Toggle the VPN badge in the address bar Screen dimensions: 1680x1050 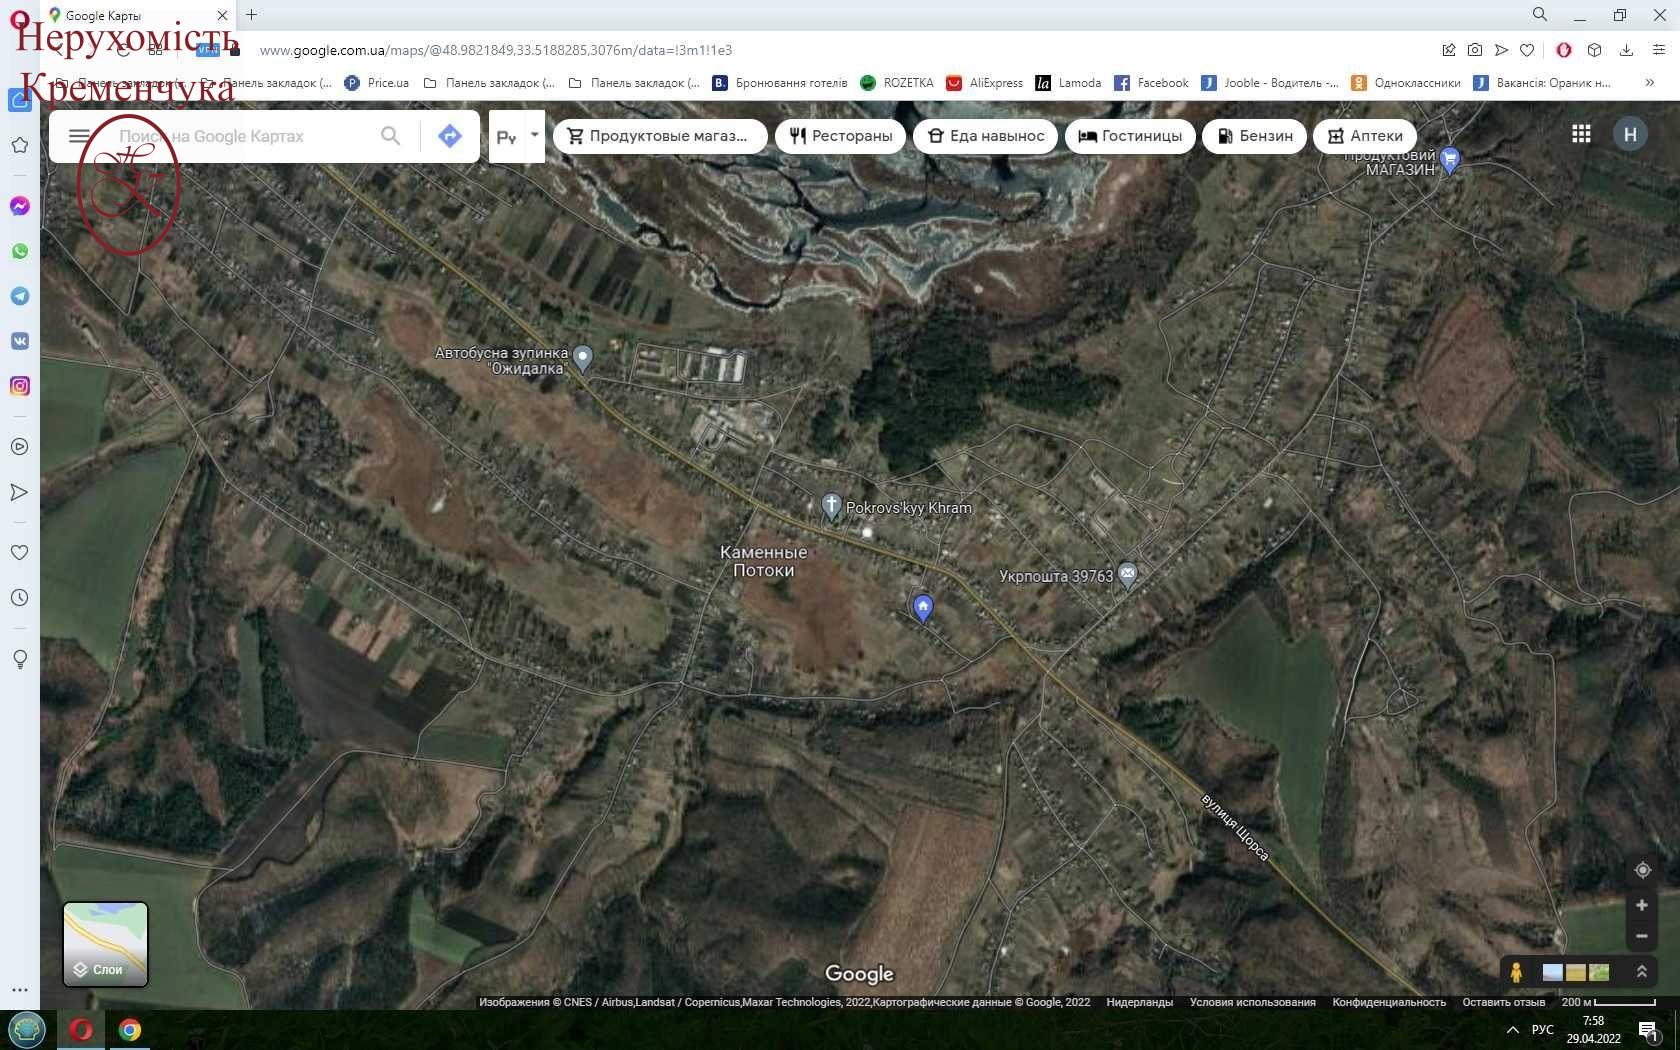[x=208, y=50]
